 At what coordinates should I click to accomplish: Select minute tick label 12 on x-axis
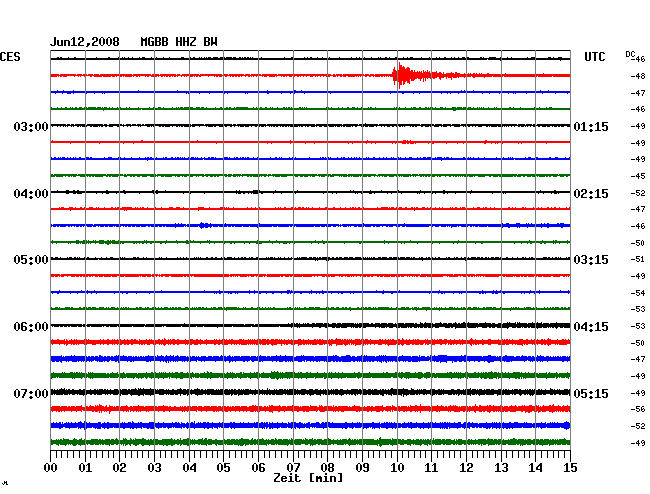click(466, 467)
